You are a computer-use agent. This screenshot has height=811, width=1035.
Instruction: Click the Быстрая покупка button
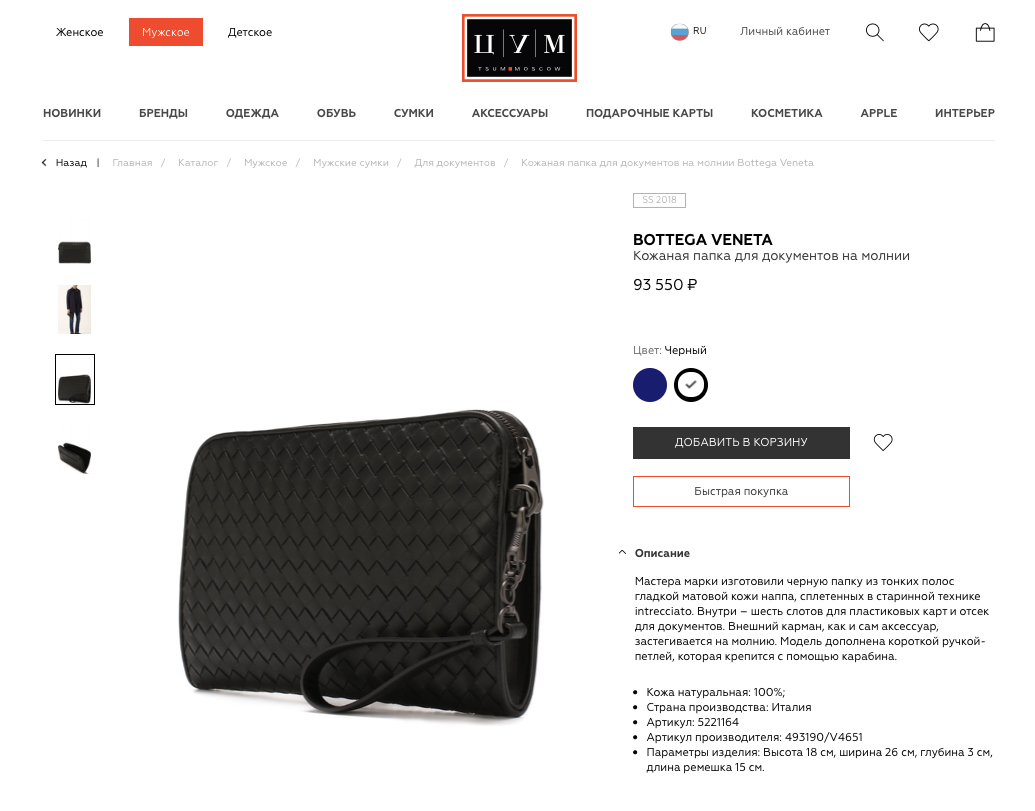tap(741, 492)
